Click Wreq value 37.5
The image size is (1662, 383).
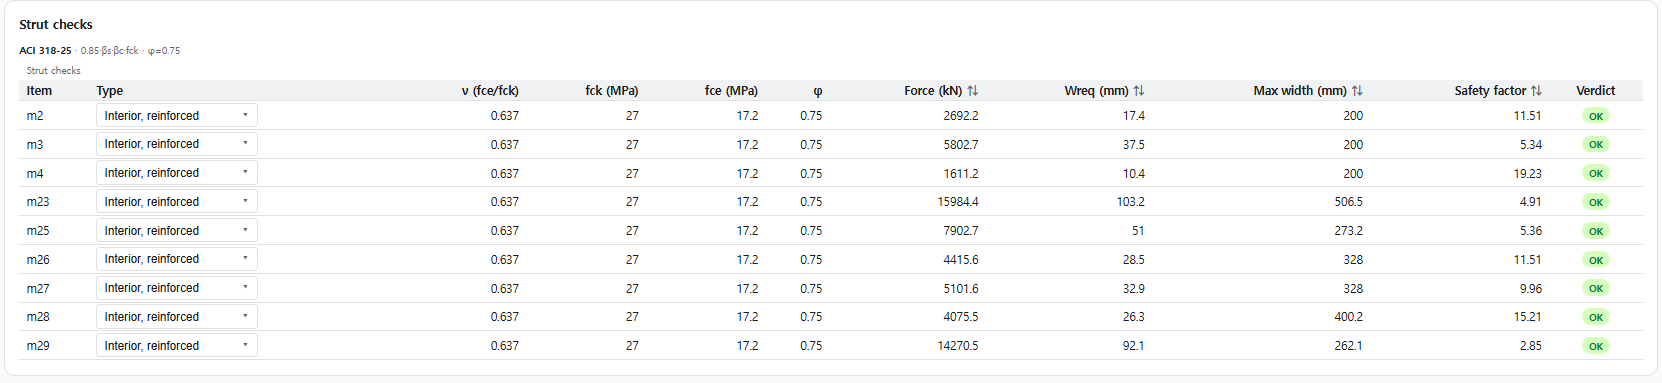(1134, 145)
